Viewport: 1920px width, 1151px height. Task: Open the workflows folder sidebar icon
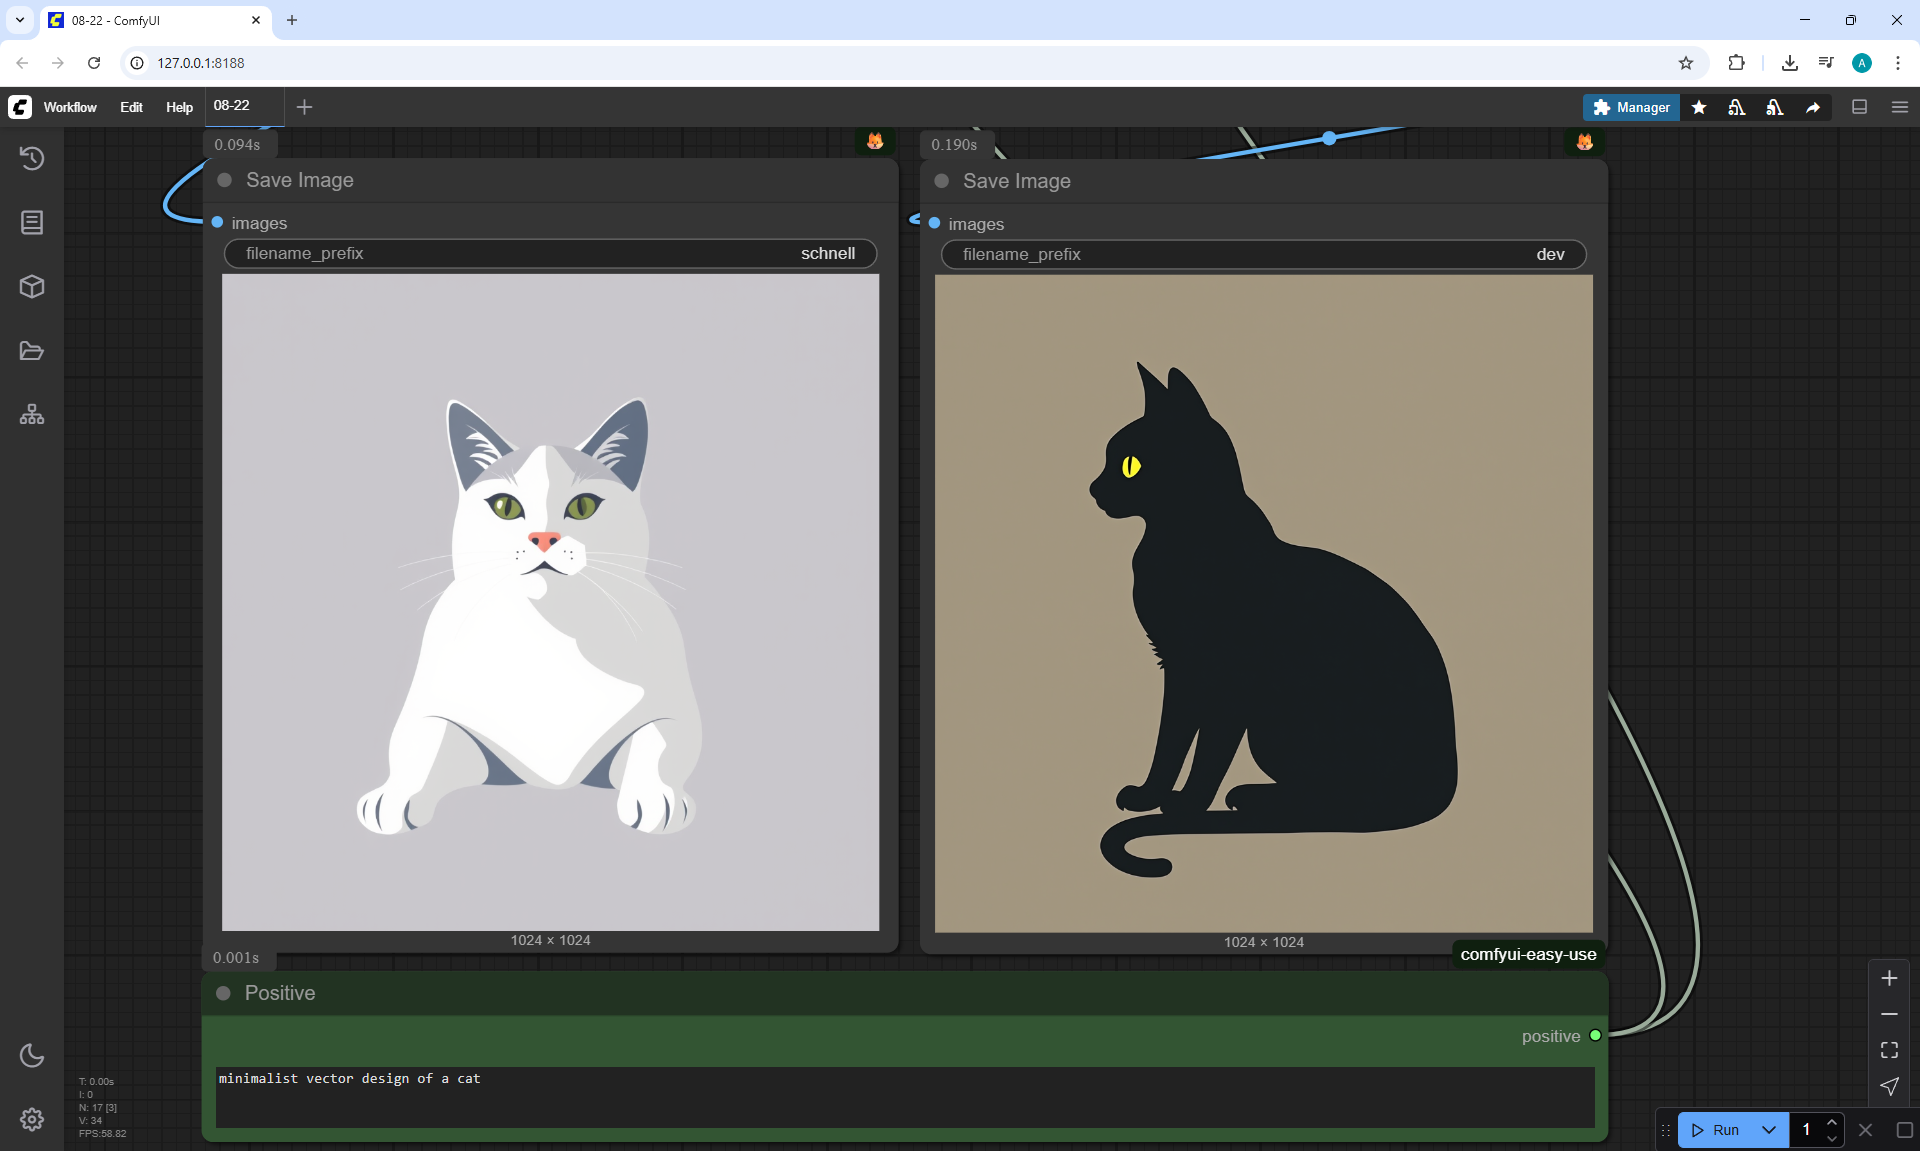(32, 351)
